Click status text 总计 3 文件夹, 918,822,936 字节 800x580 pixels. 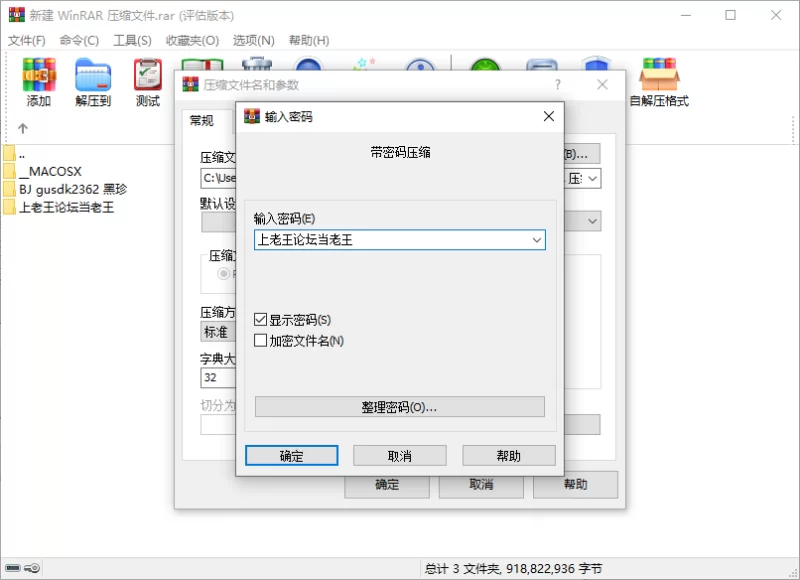point(513,568)
